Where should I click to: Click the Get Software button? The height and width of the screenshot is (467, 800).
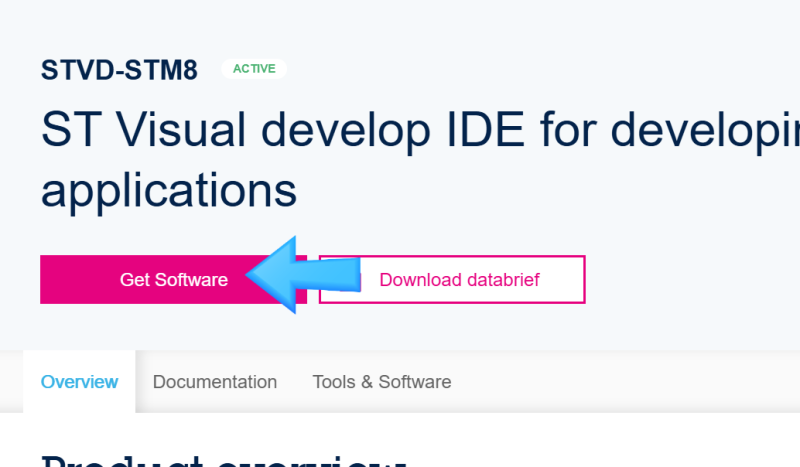[x=173, y=280]
